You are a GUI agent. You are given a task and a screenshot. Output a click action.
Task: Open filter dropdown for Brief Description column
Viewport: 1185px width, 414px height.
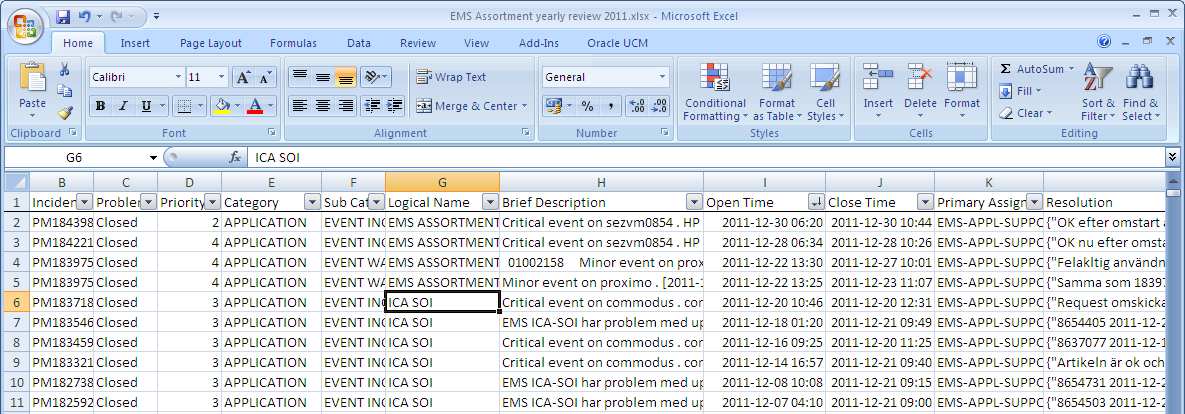[694, 202]
